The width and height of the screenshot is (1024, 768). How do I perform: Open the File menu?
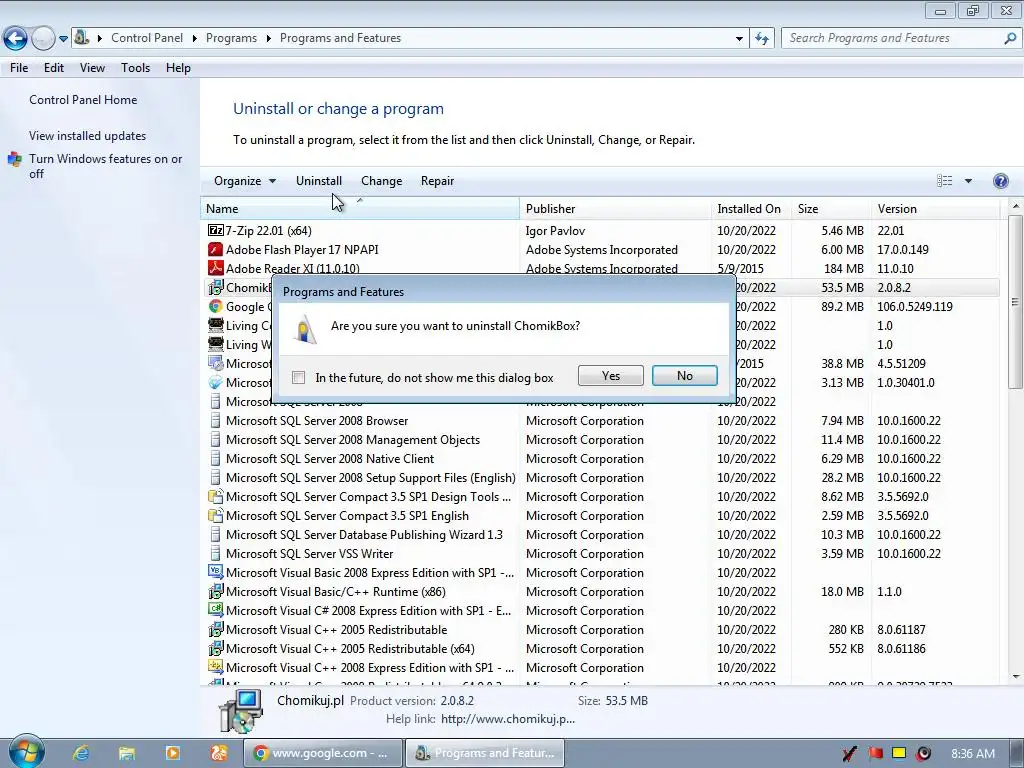[19, 68]
